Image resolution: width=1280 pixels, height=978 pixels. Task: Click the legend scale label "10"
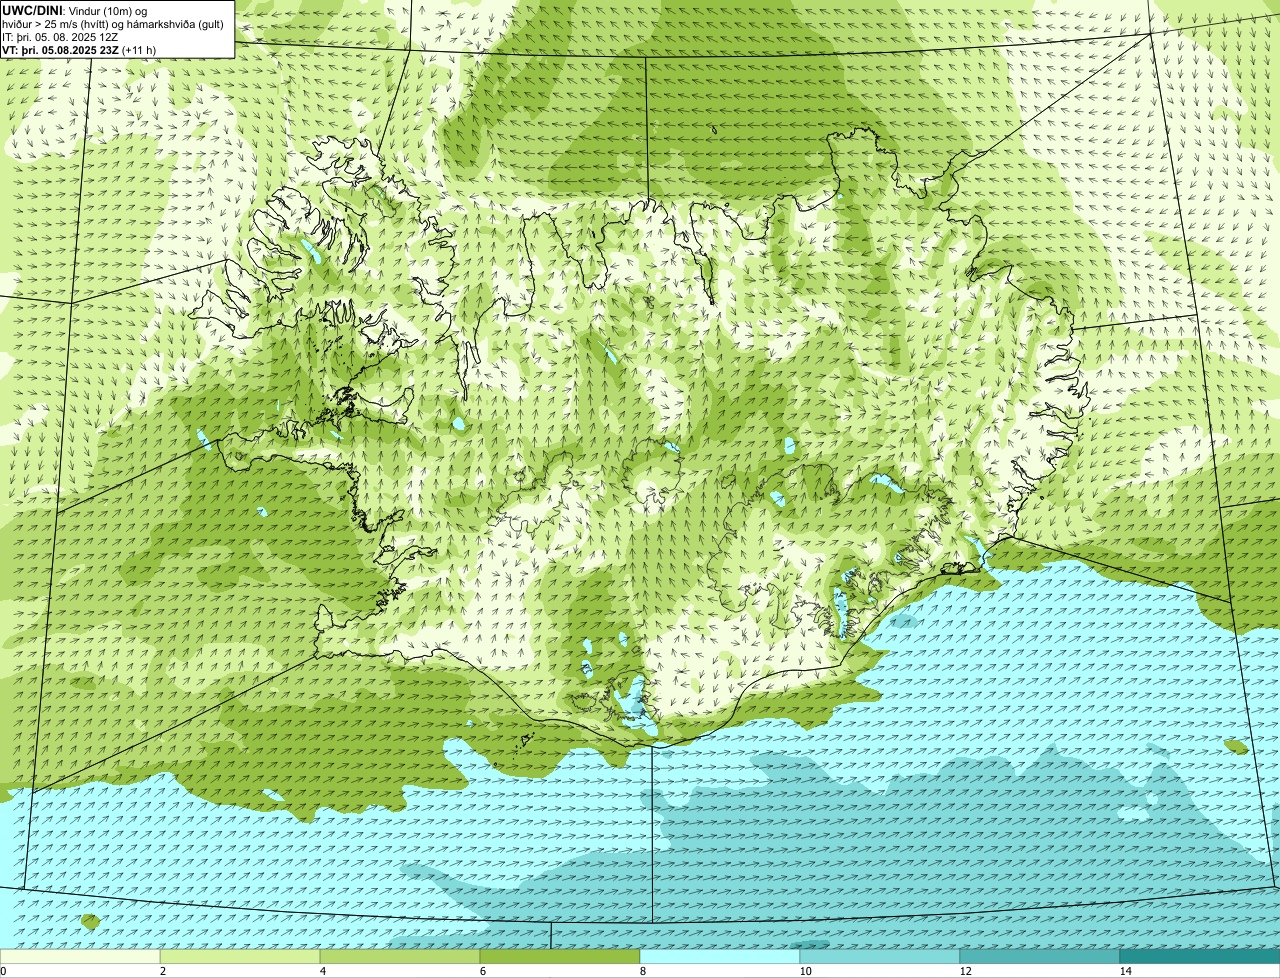805,971
